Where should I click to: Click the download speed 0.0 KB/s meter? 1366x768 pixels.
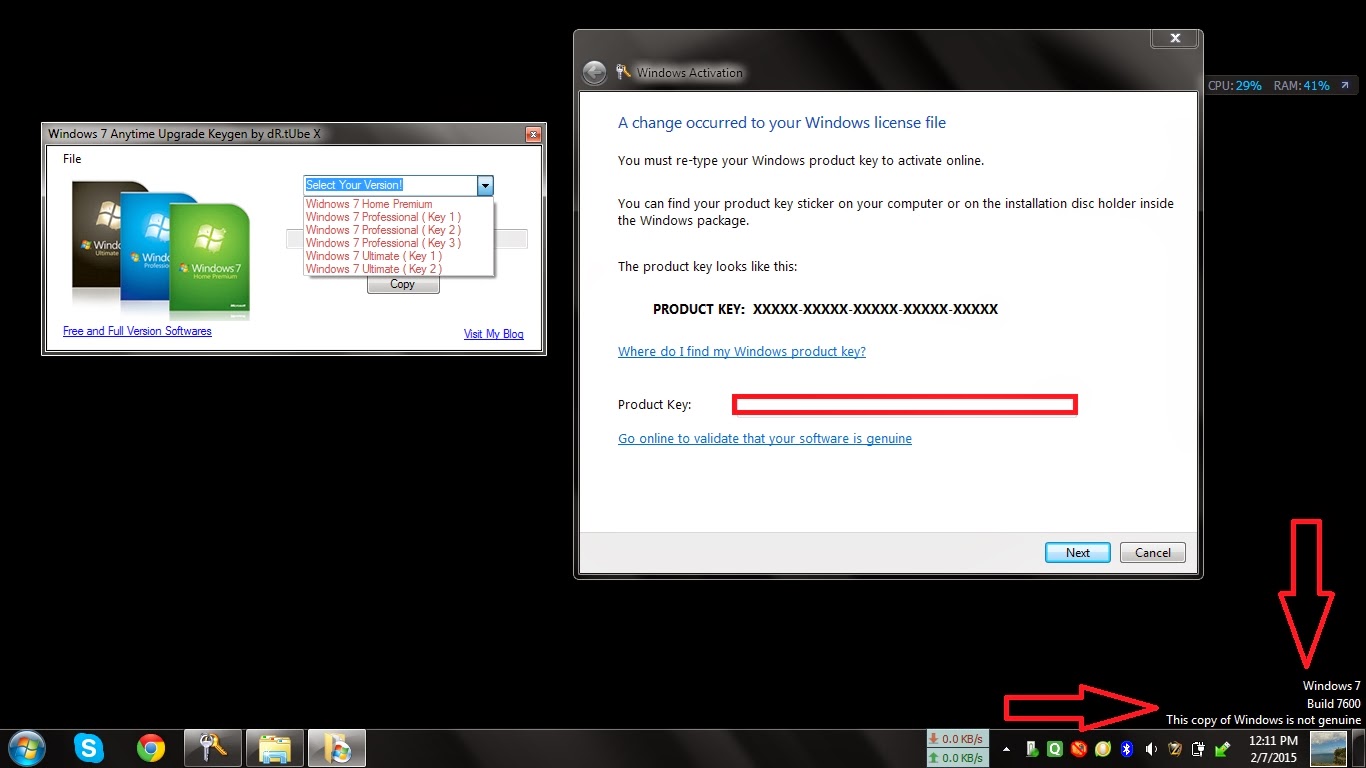(x=957, y=739)
